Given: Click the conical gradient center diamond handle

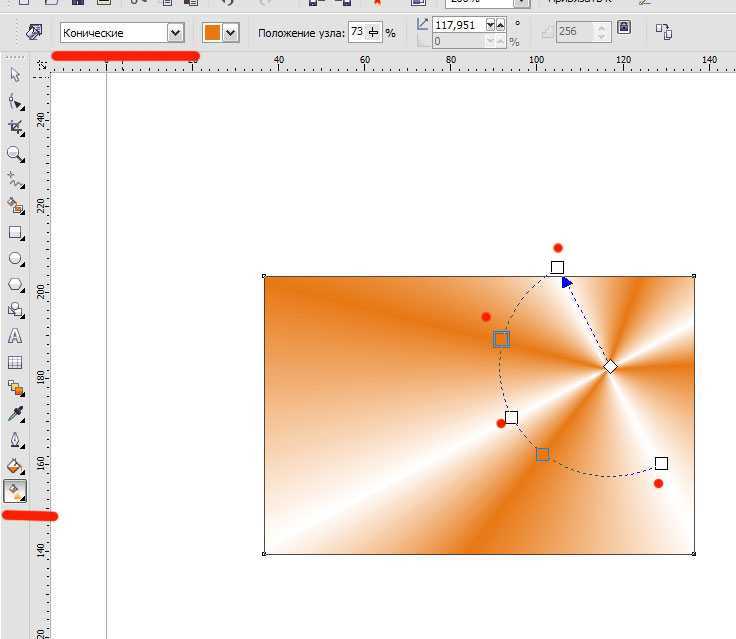Looking at the screenshot, I should (610, 367).
